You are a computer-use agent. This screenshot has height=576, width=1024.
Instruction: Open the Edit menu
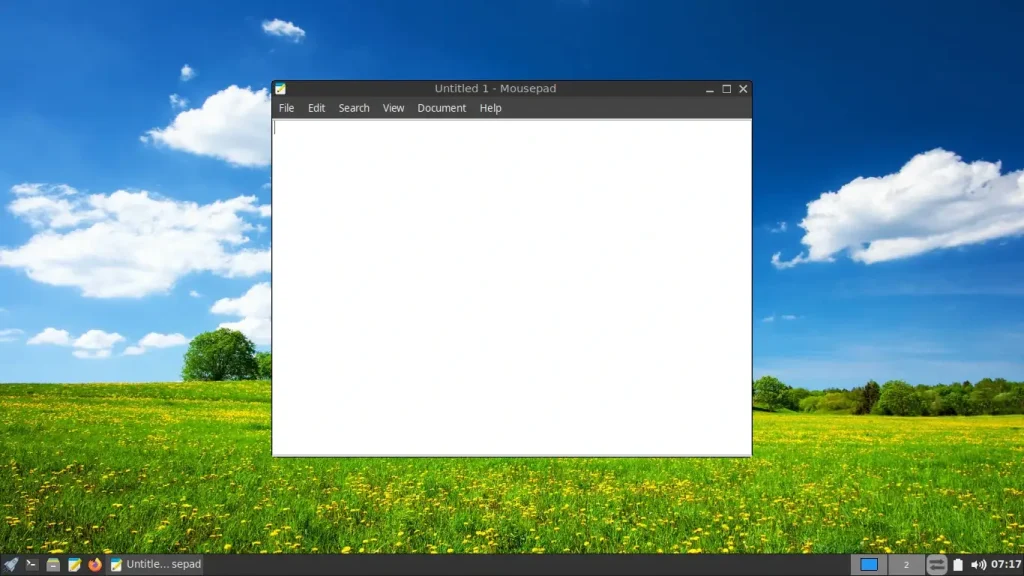click(x=316, y=108)
